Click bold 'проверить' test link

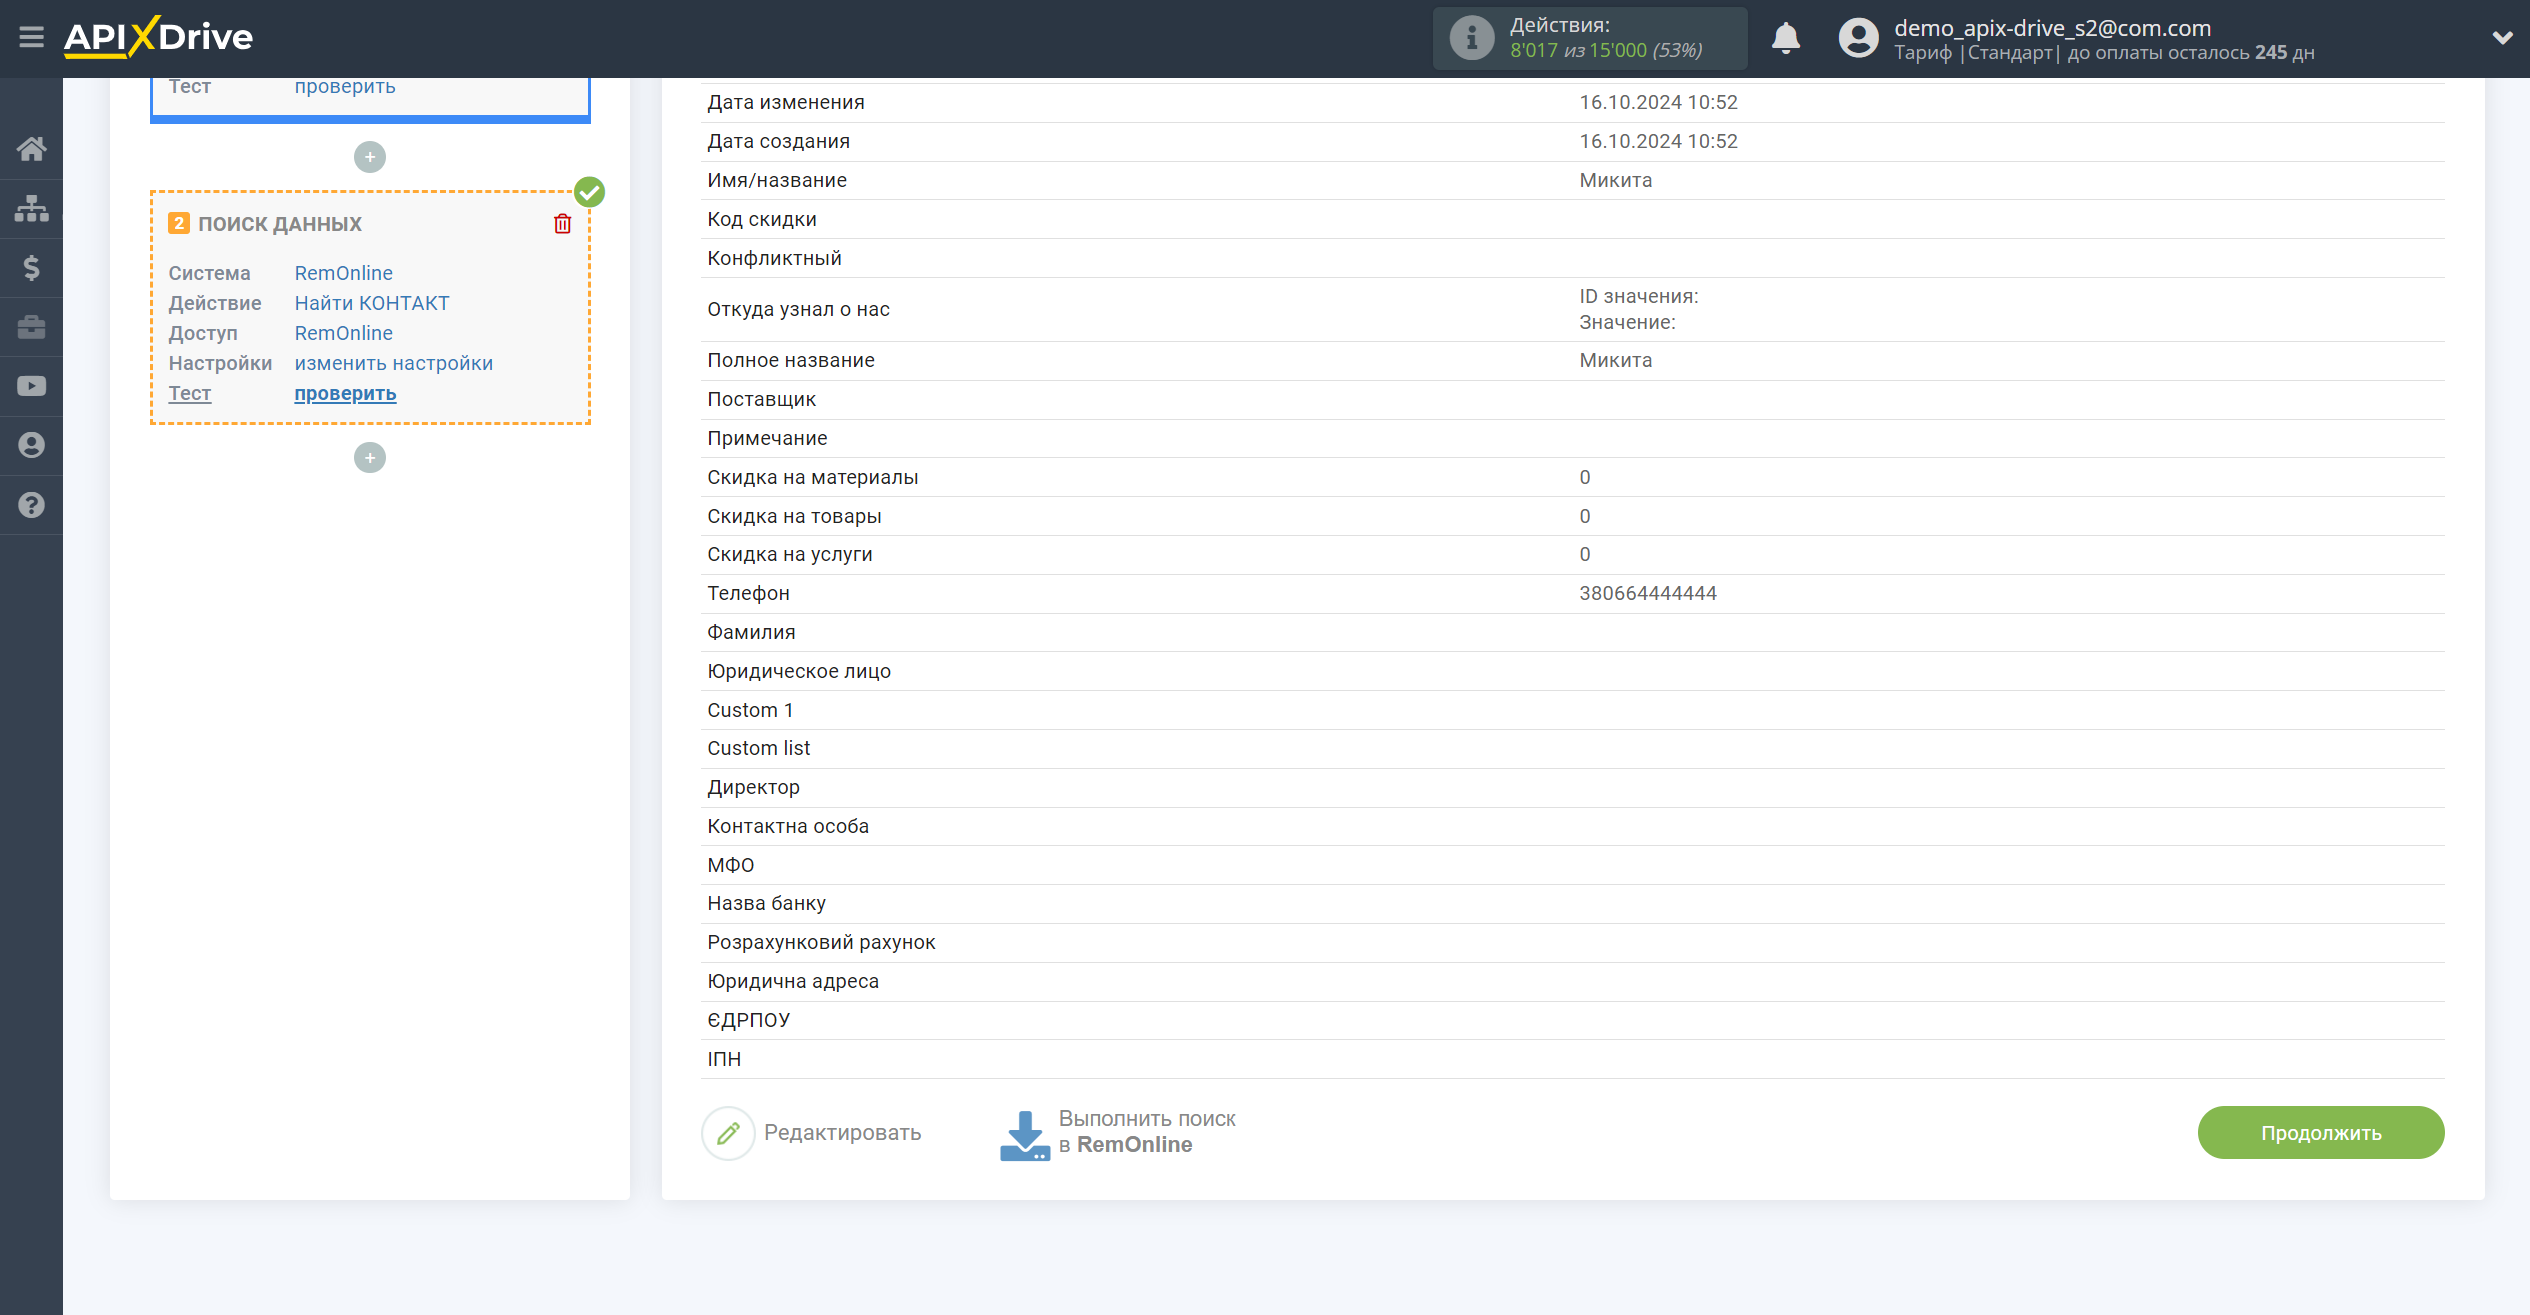[x=345, y=393]
